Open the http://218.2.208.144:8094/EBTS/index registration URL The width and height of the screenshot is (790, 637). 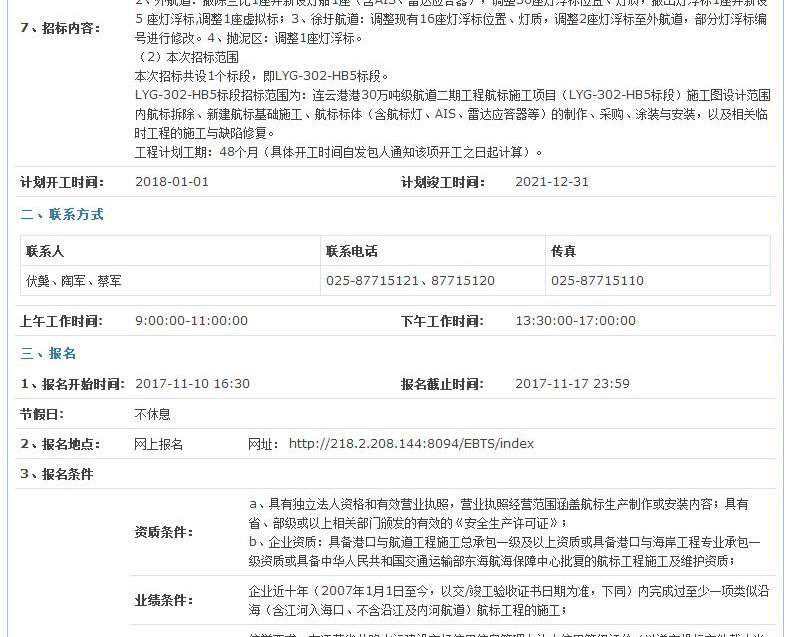tap(411, 444)
